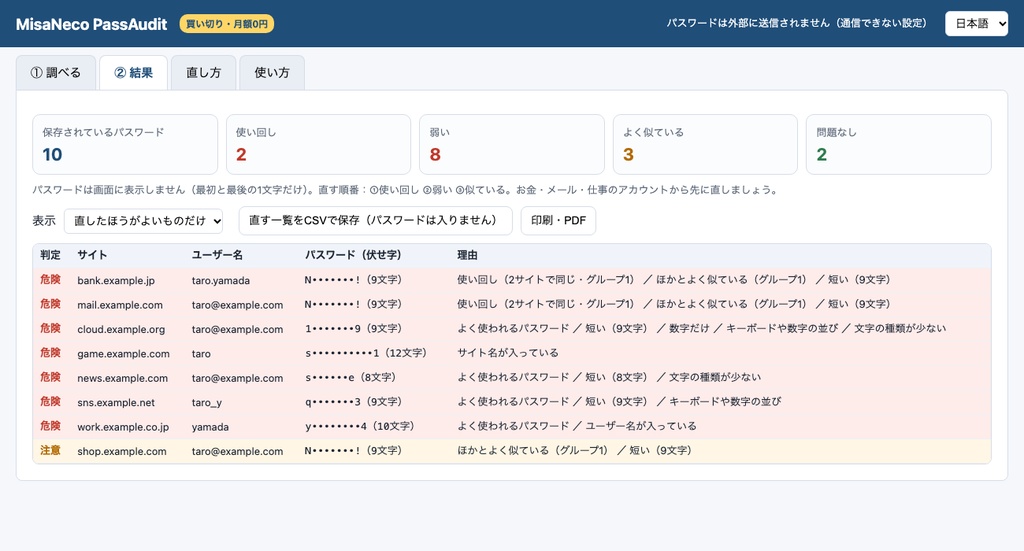The image size is (1024, 551).
Task: Click the yamada username cell
Action: [210, 427]
